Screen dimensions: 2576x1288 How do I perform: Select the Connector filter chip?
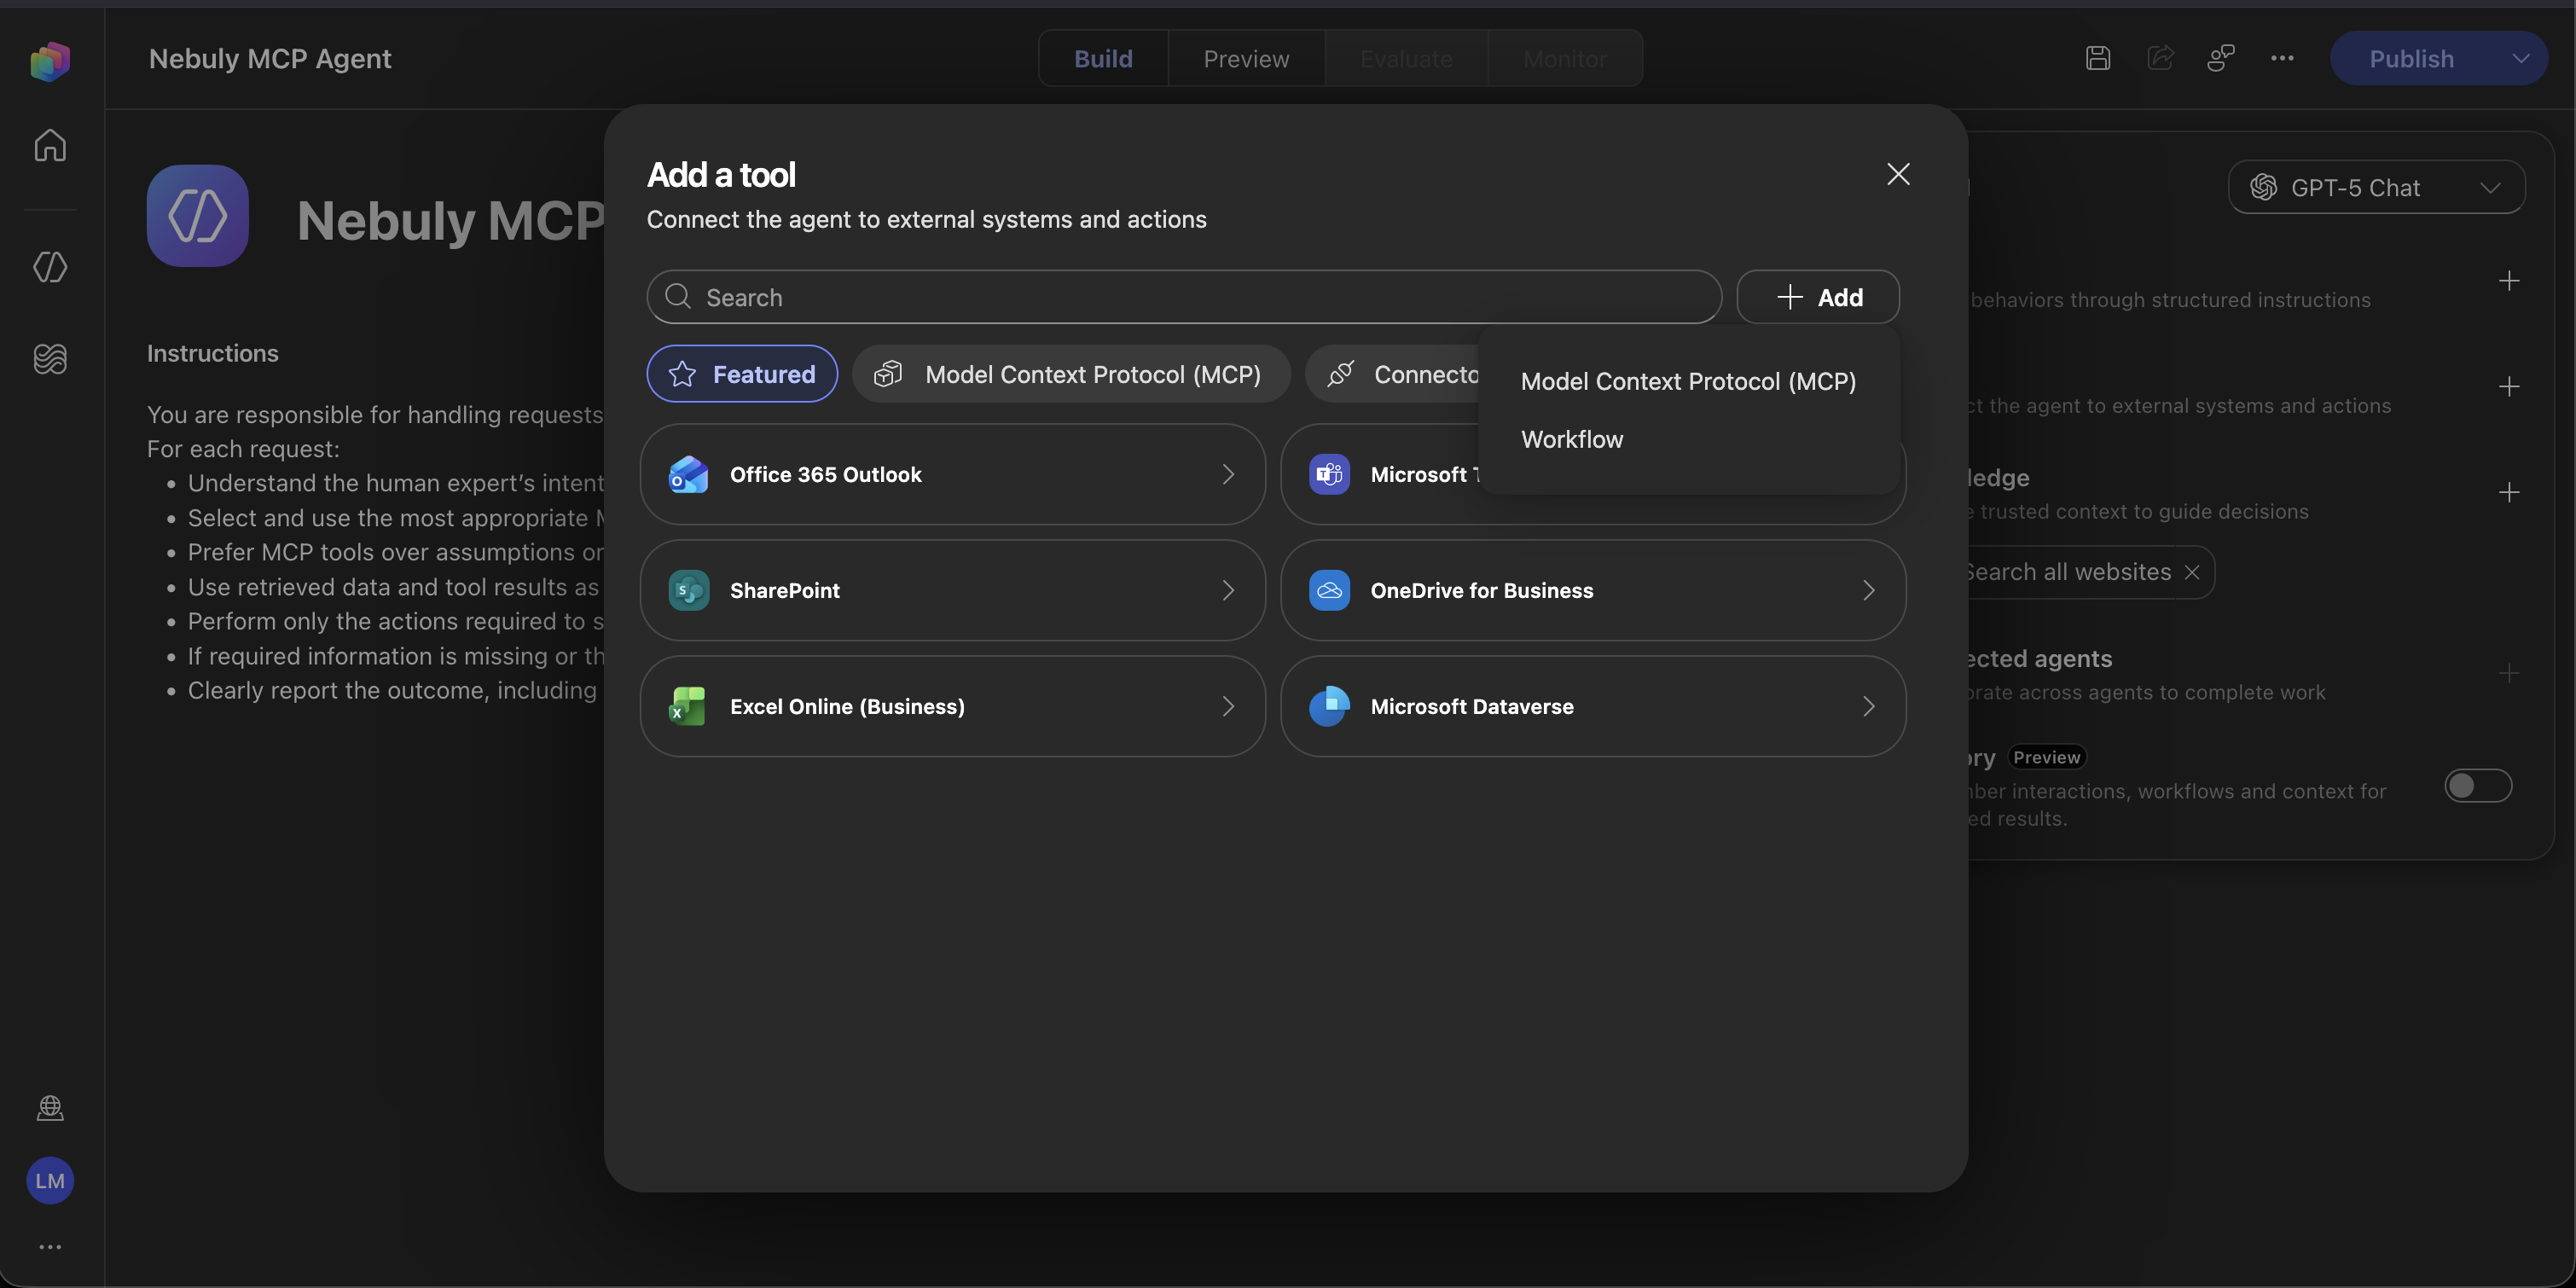pos(1392,374)
